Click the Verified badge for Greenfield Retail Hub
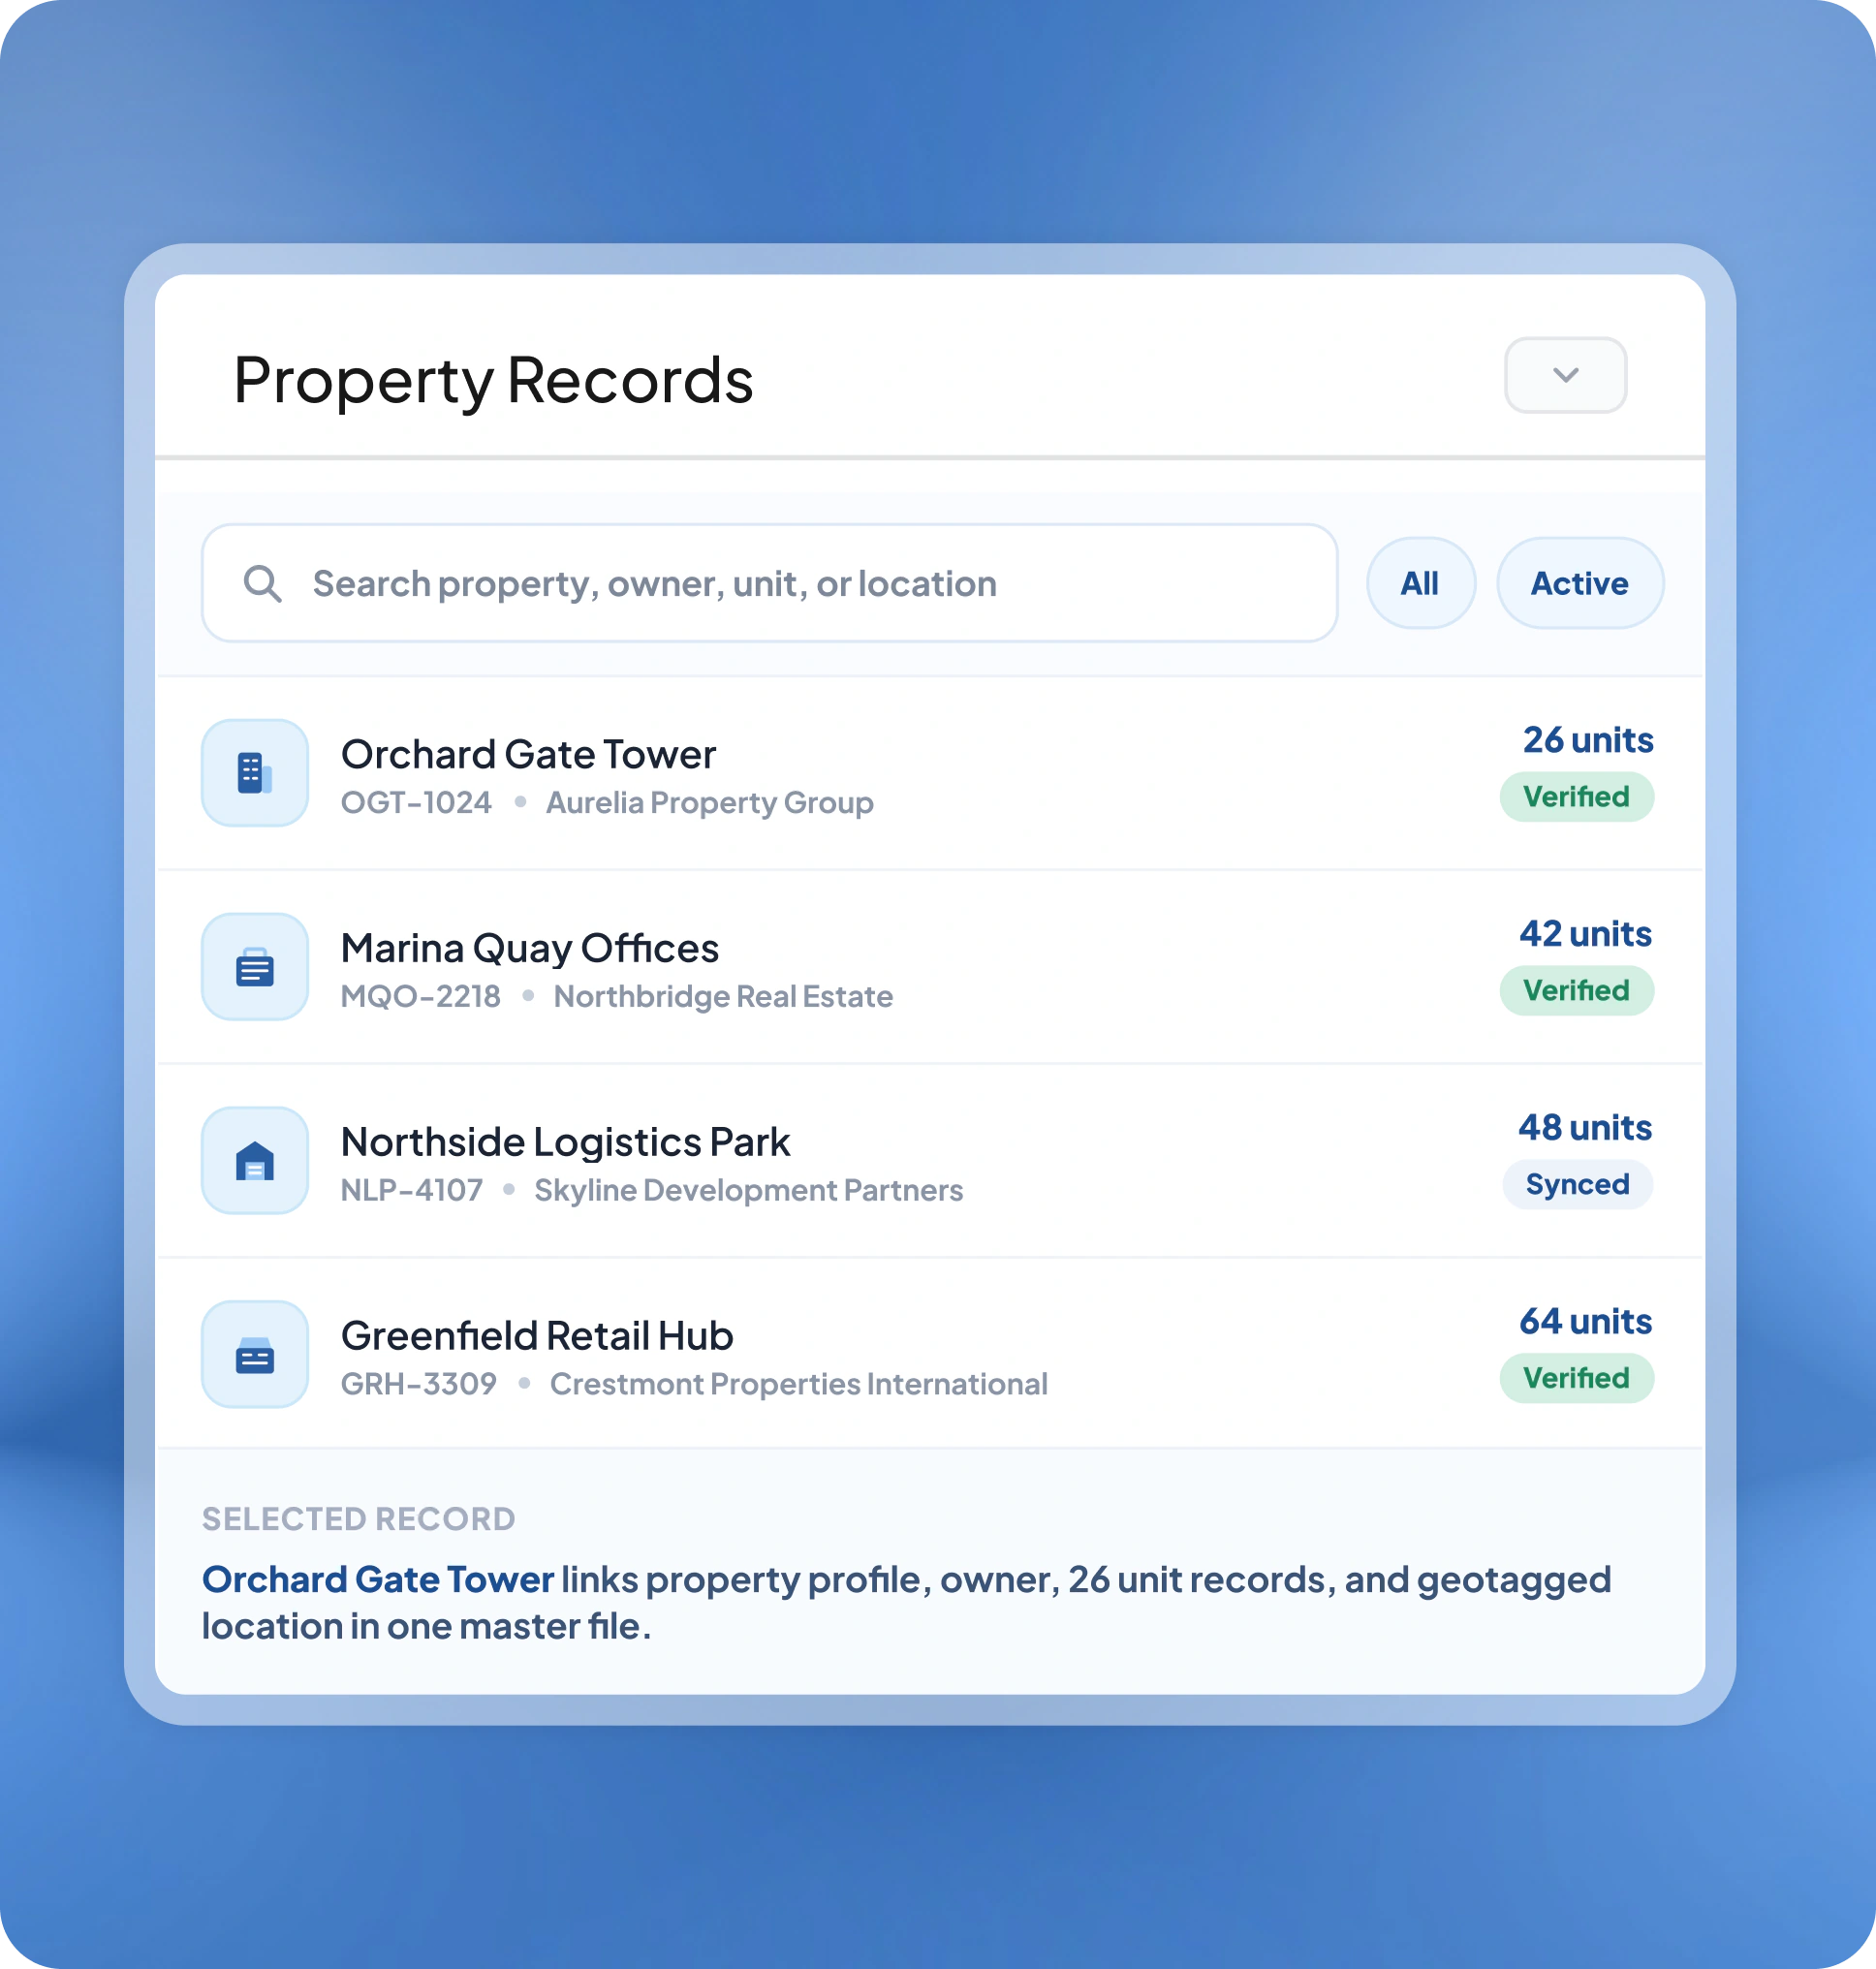 coord(1576,1378)
